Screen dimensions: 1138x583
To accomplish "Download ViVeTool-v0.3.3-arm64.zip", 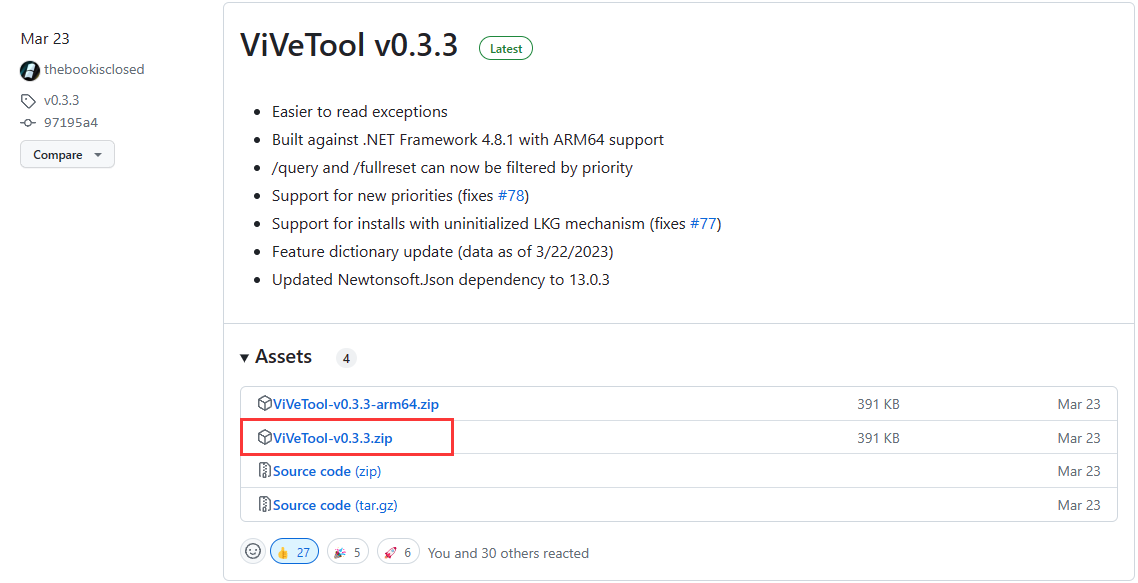I will [356, 405].
